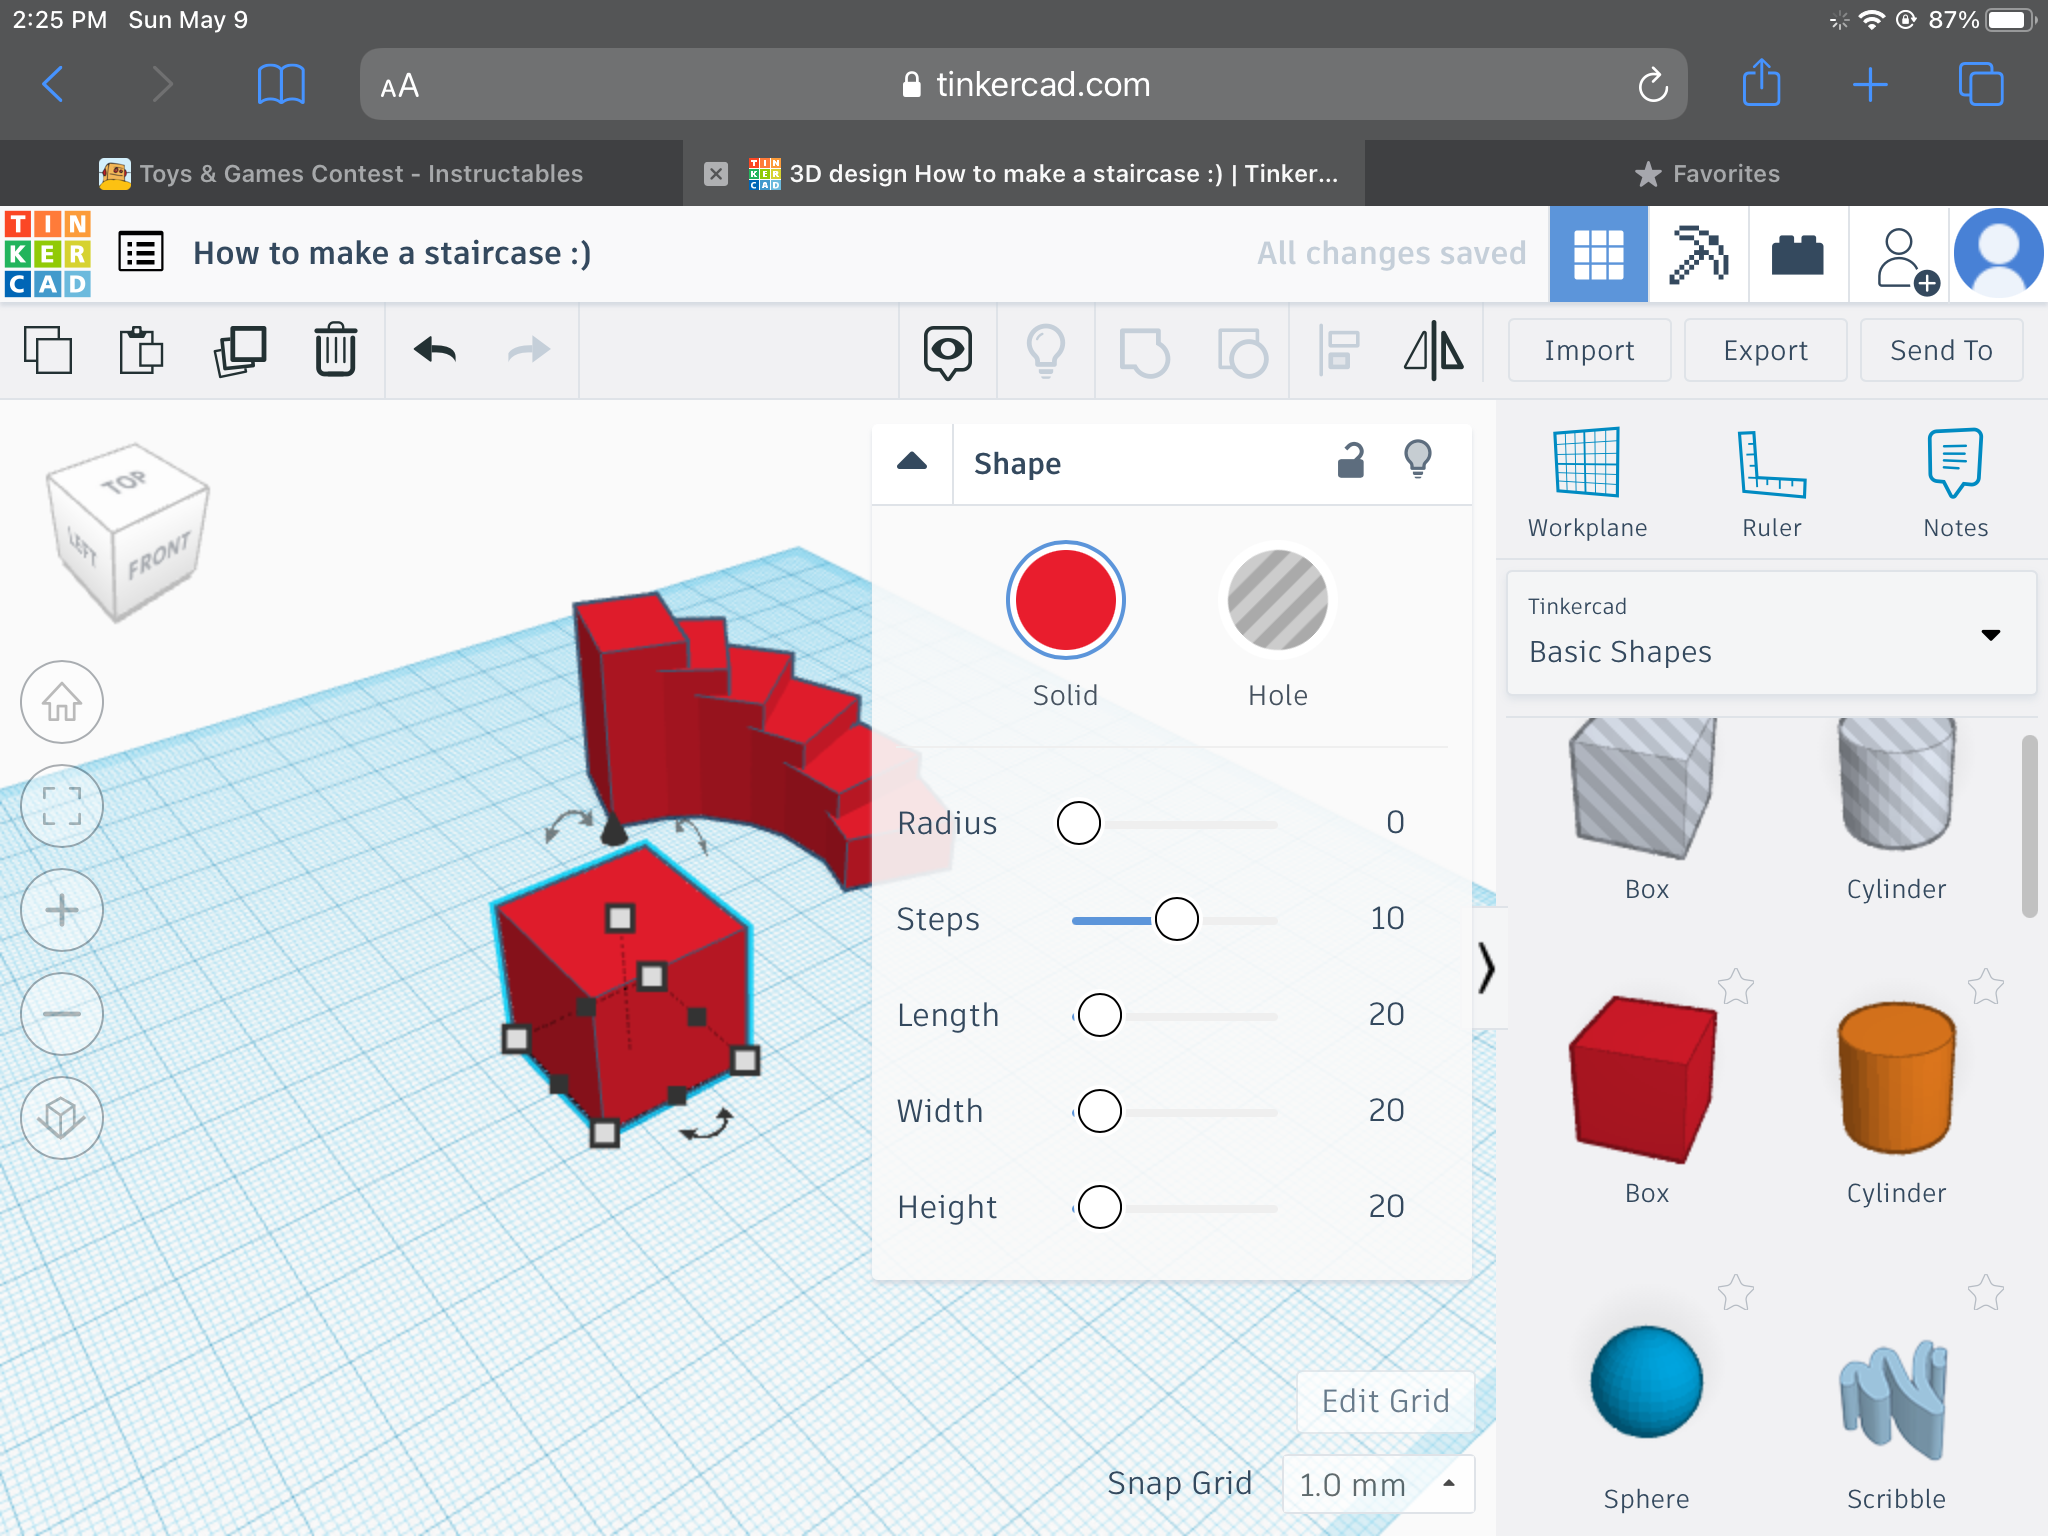
Task: Click the Tinkercad logo
Action: [48, 253]
